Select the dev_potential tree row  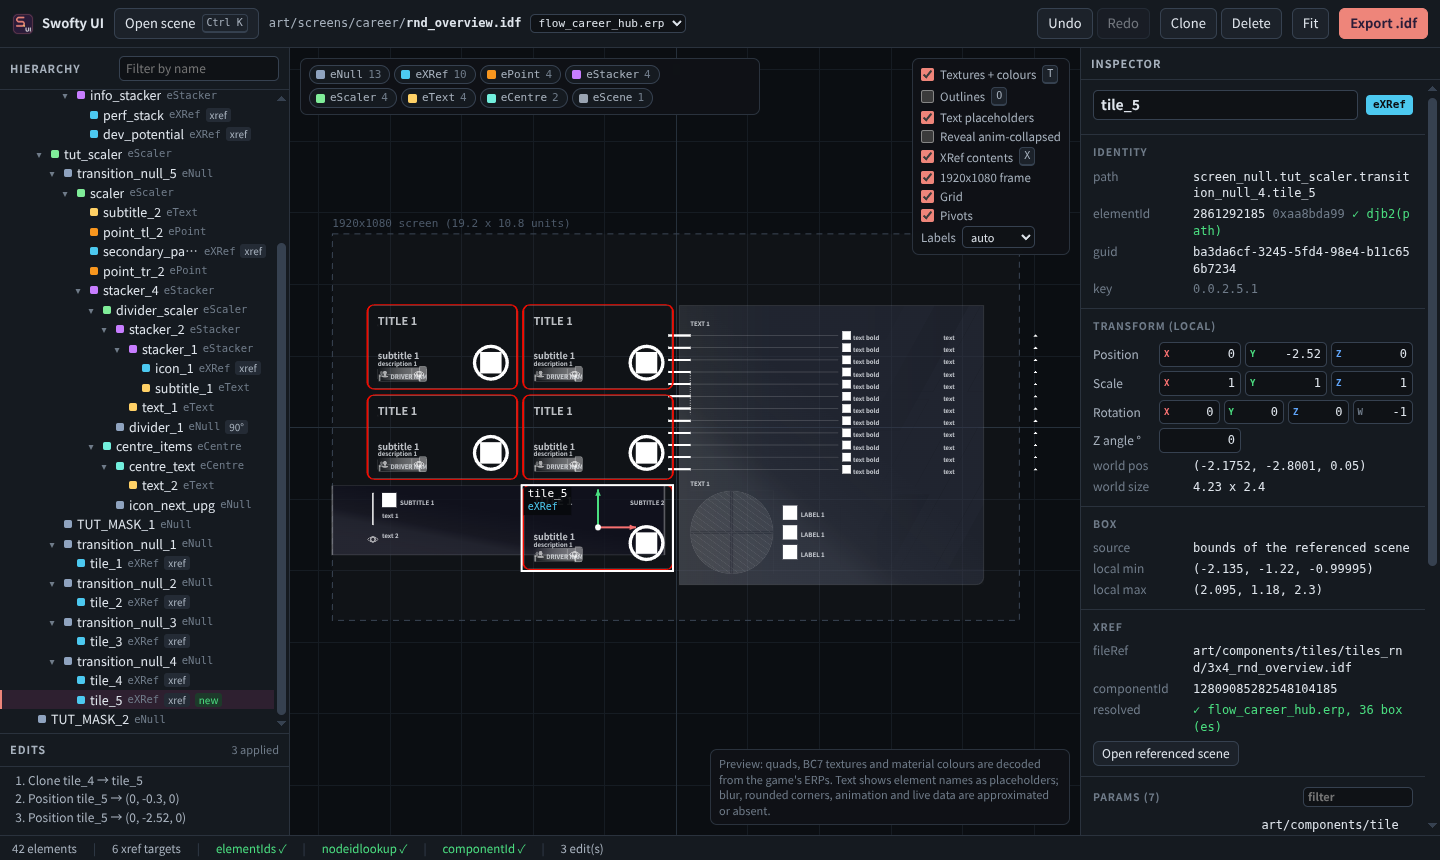[x=137, y=134]
